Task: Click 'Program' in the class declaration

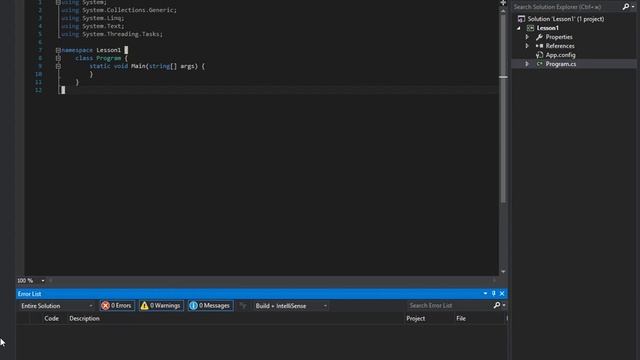Action: (x=109, y=58)
